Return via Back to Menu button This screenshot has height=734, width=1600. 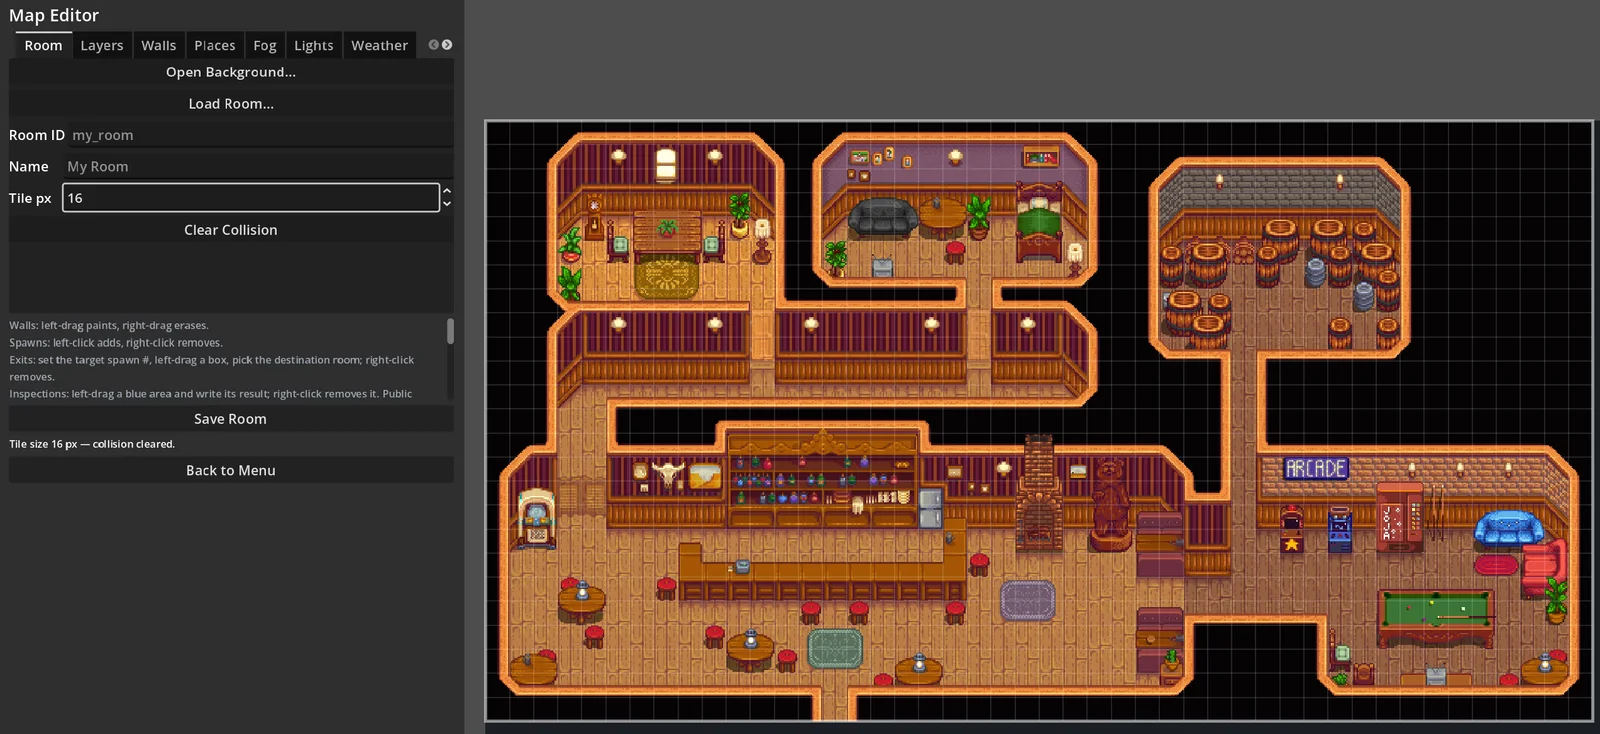tap(231, 470)
